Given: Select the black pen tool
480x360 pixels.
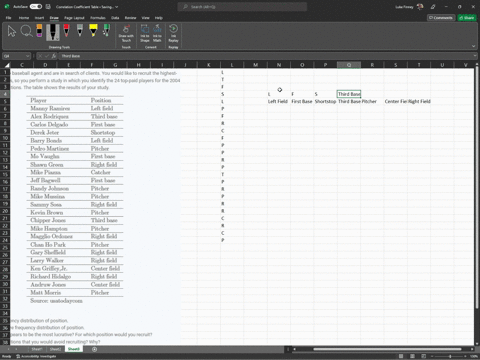Looking at the screenshot, I should coord(53,32).
